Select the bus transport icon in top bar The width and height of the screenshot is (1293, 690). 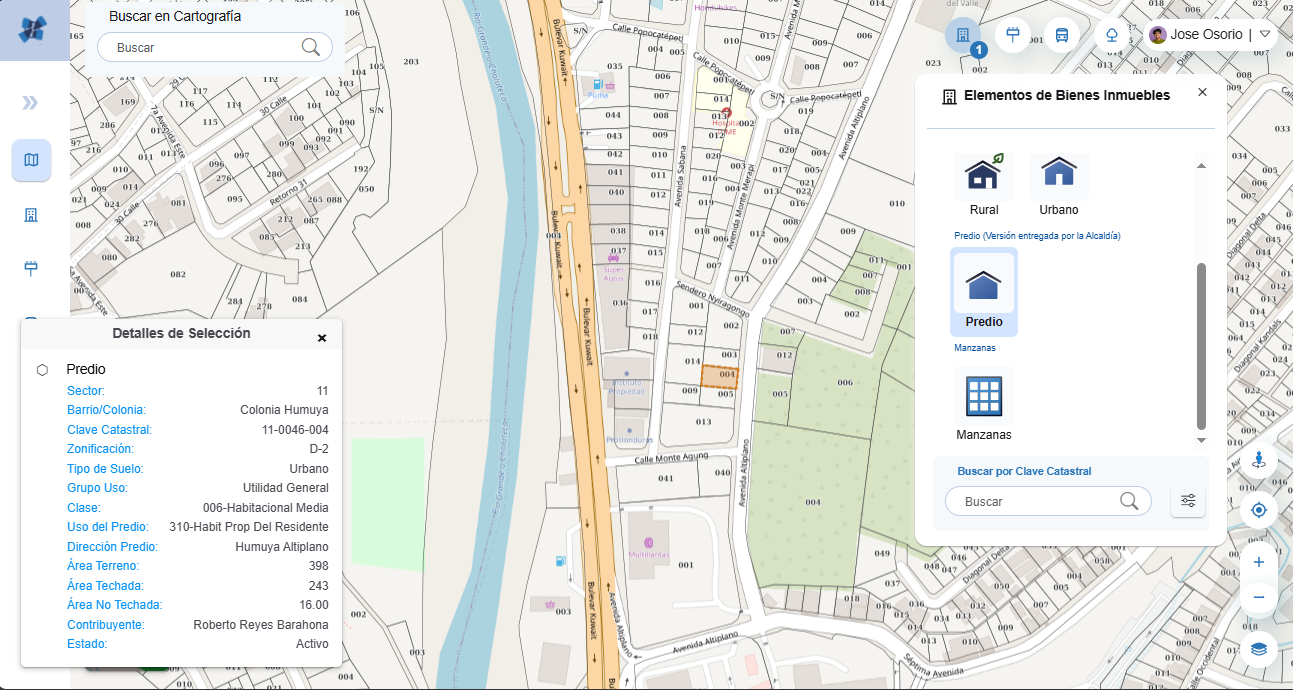coord(1062,35)
